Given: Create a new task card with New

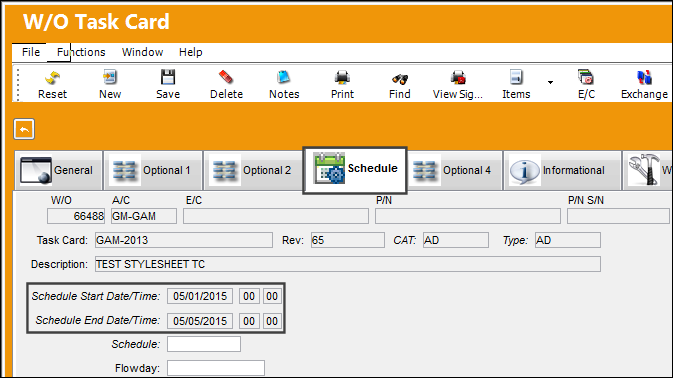Looking at the screenshot, I should point(110,78).
